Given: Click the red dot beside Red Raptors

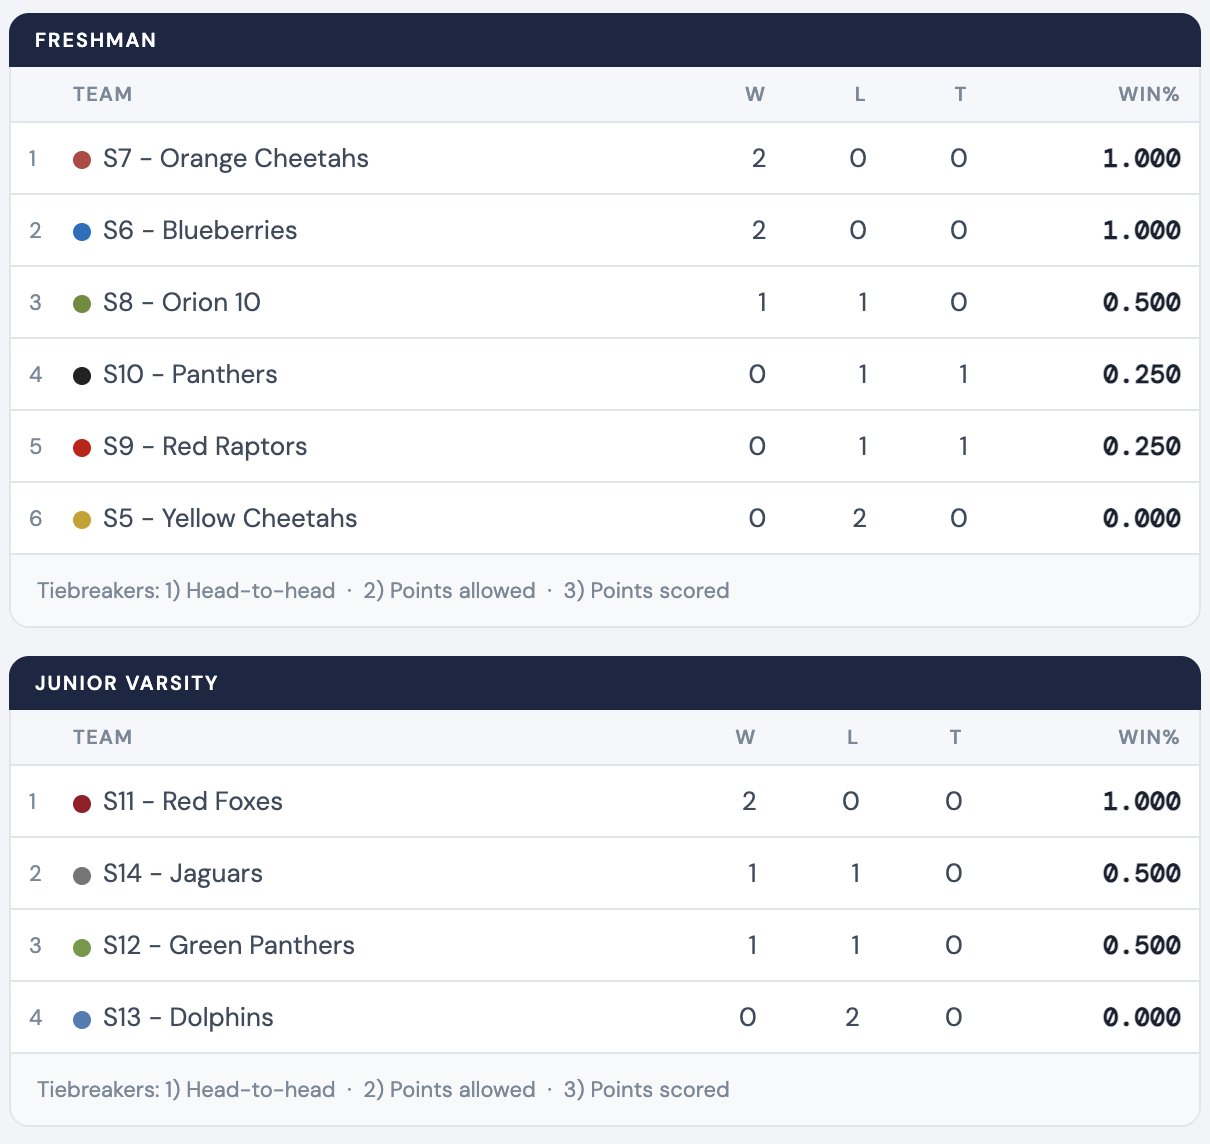Looking at the screenshot, I should coord(83,448).
